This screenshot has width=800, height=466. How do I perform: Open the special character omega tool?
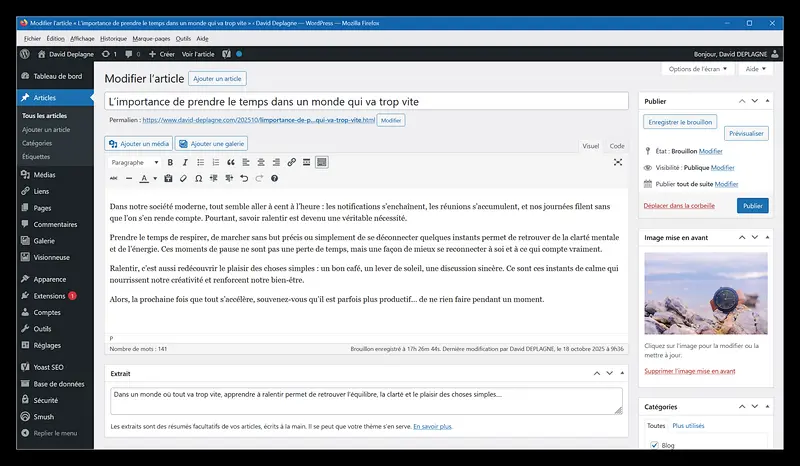pyautogui.click(x=198, y=179)
